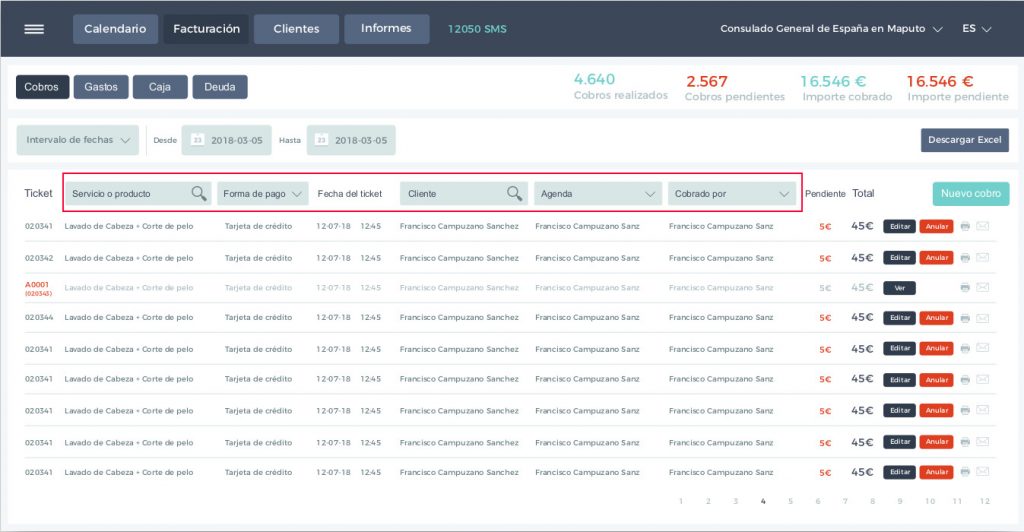Expand the Forma de pago filter
The image size is (1024, 532).
[263, 194]
